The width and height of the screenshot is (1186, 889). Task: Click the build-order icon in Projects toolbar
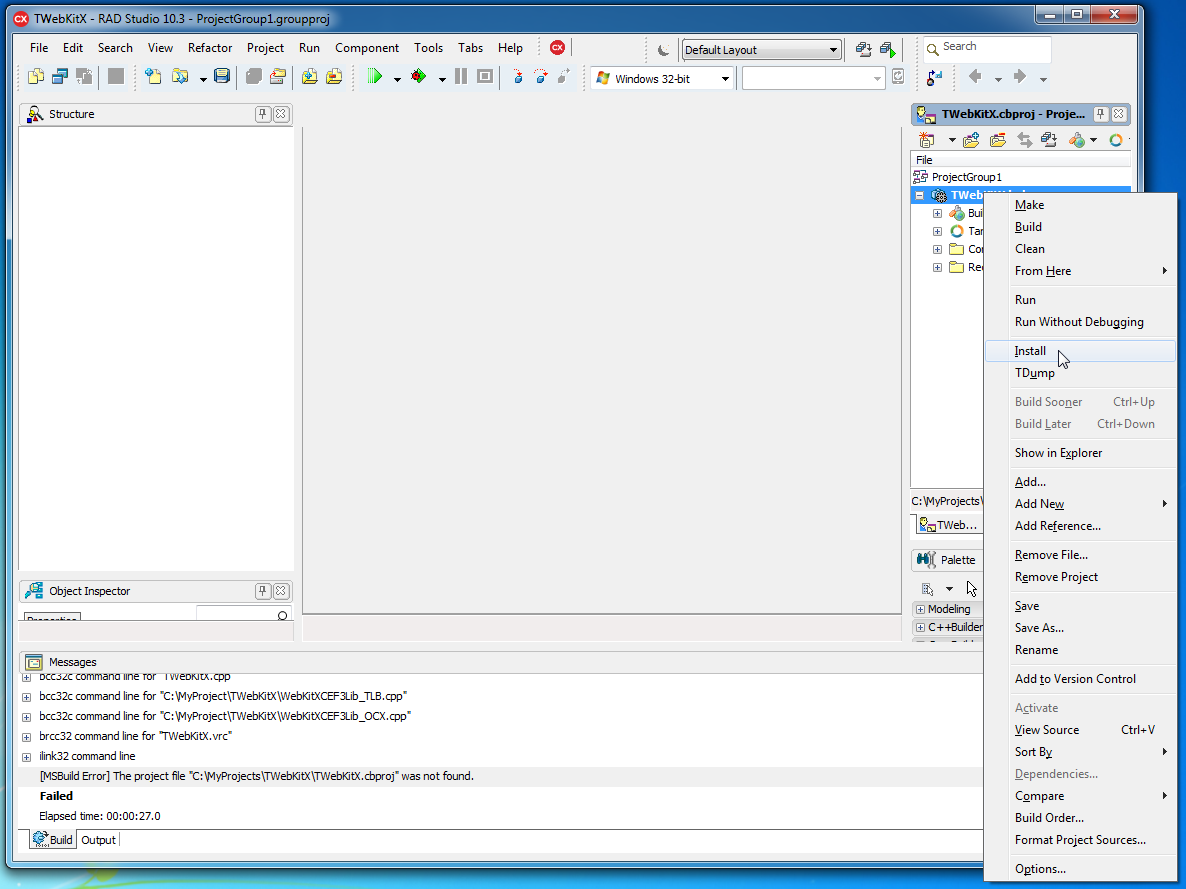1049,140
